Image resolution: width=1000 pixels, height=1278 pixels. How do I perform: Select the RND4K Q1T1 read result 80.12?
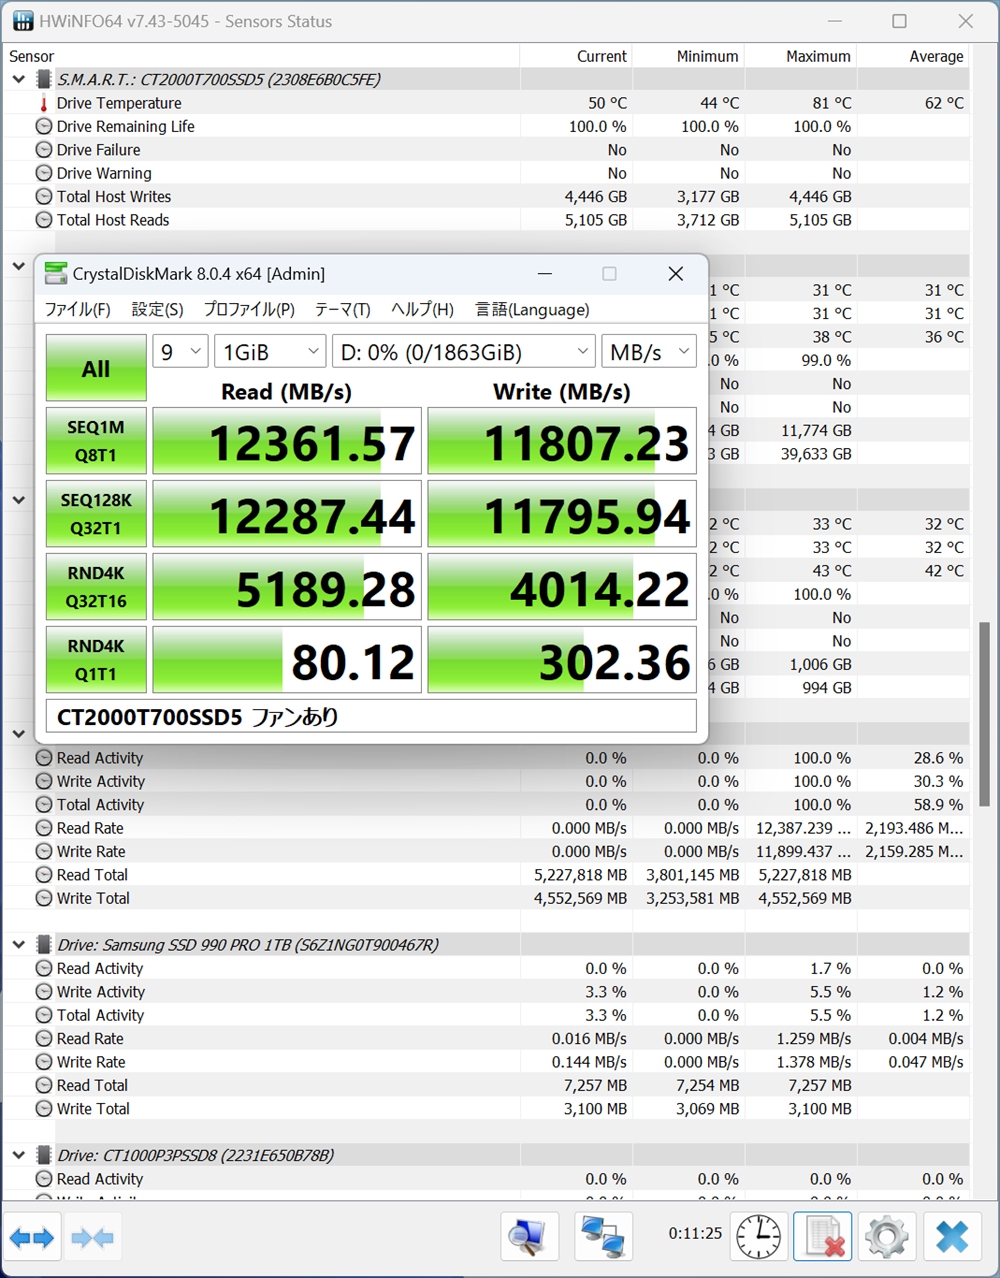(287, 660)
